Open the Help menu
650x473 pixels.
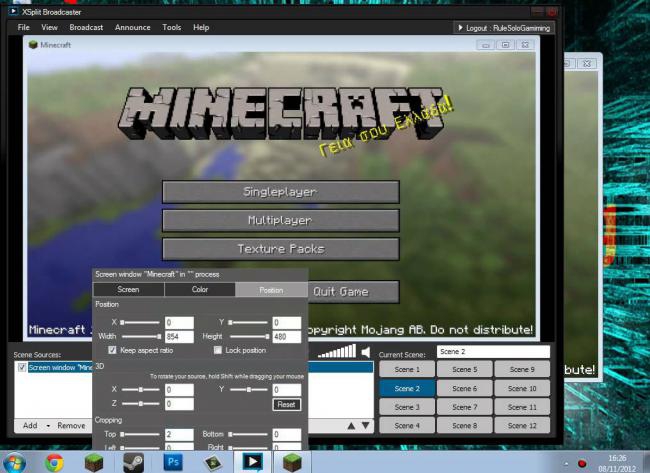(201, 27)
